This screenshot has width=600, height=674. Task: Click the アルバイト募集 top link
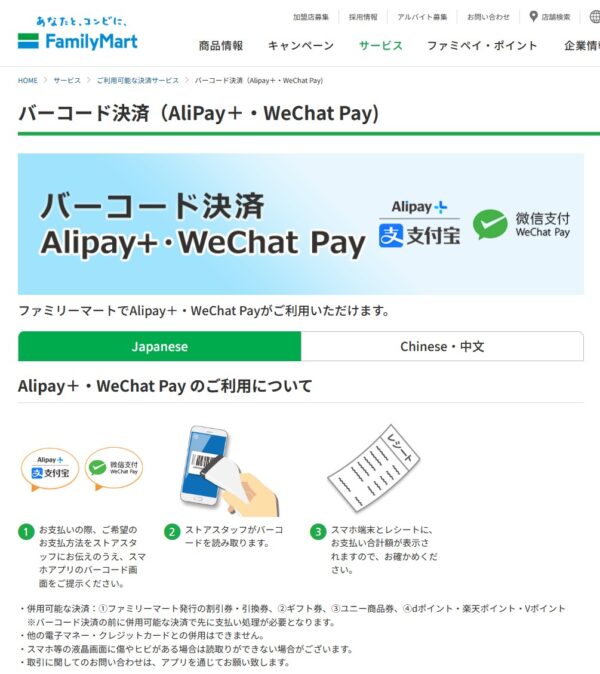[422, 17]
